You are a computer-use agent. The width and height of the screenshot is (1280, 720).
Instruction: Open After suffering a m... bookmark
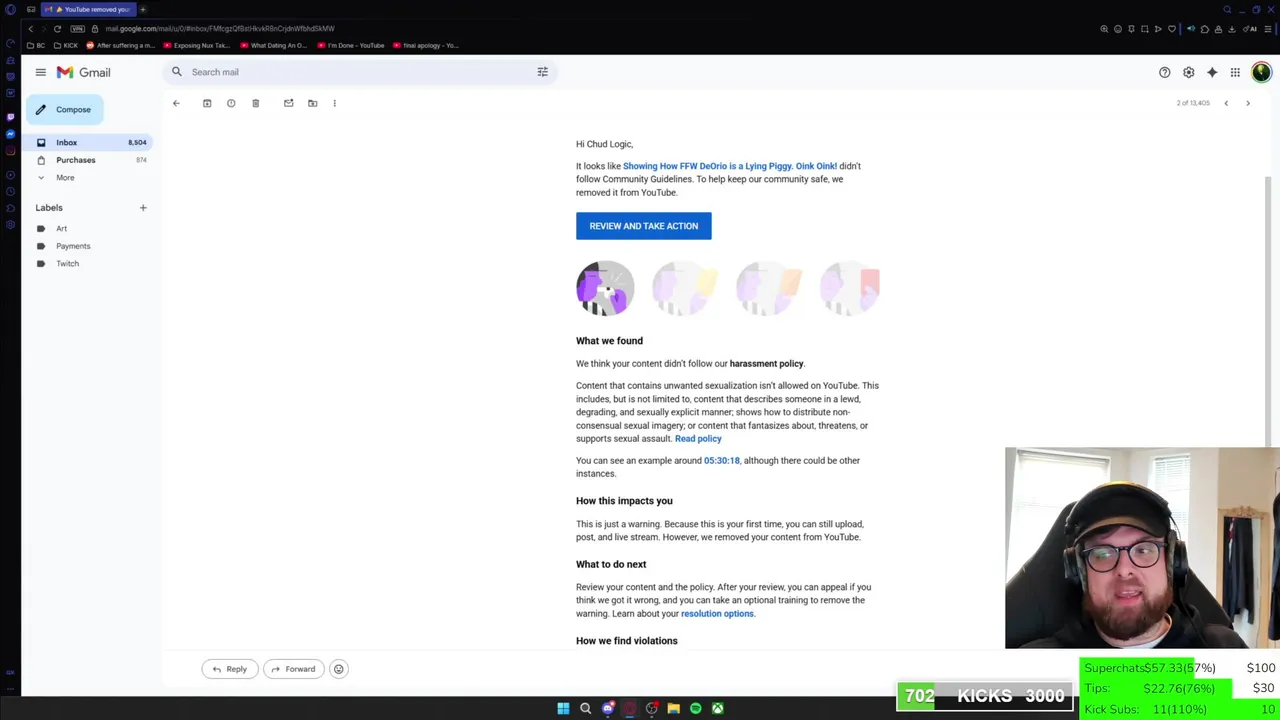[x=121, y=46]
